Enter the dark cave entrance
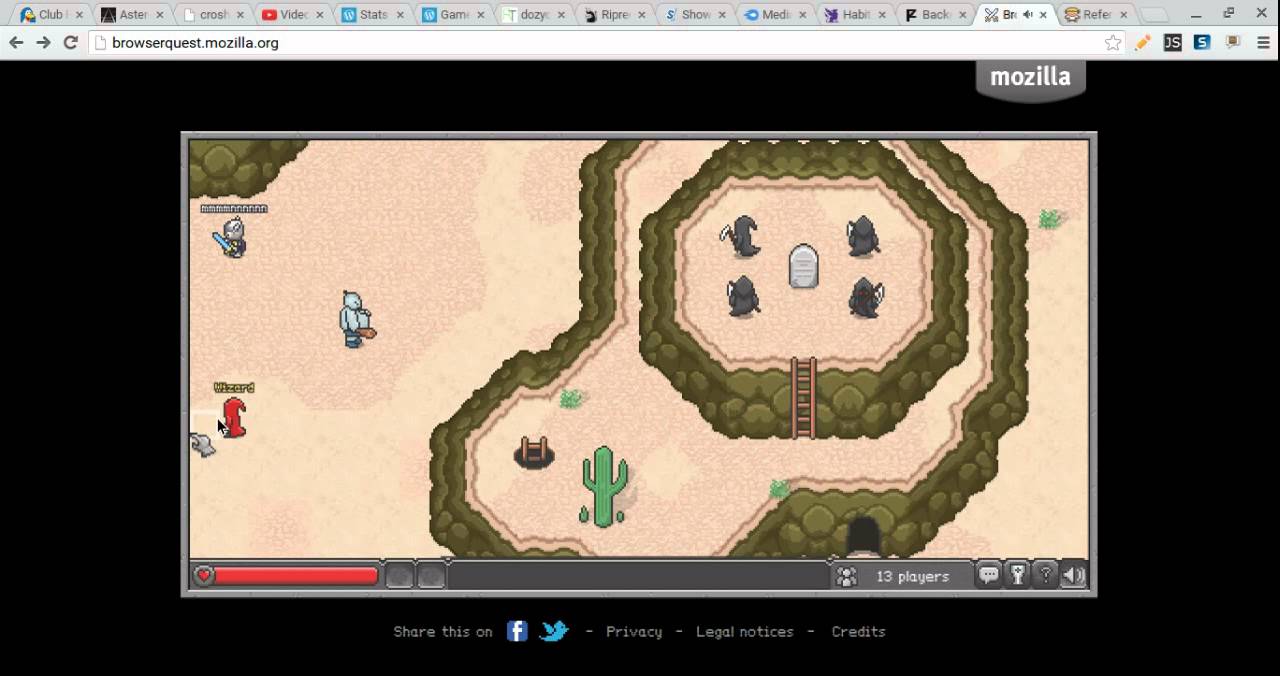 point(863,535)
